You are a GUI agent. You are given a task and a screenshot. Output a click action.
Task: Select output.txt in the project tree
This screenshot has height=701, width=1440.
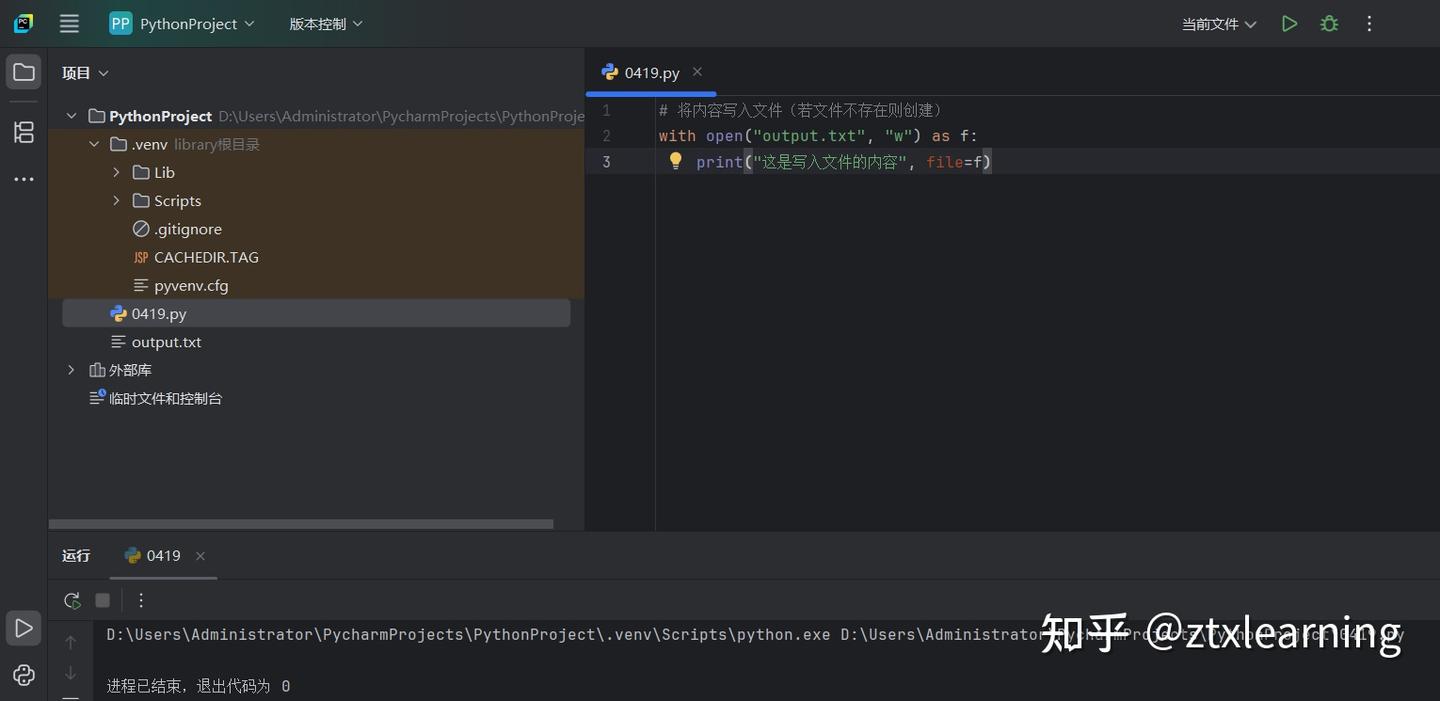point(166,341)
